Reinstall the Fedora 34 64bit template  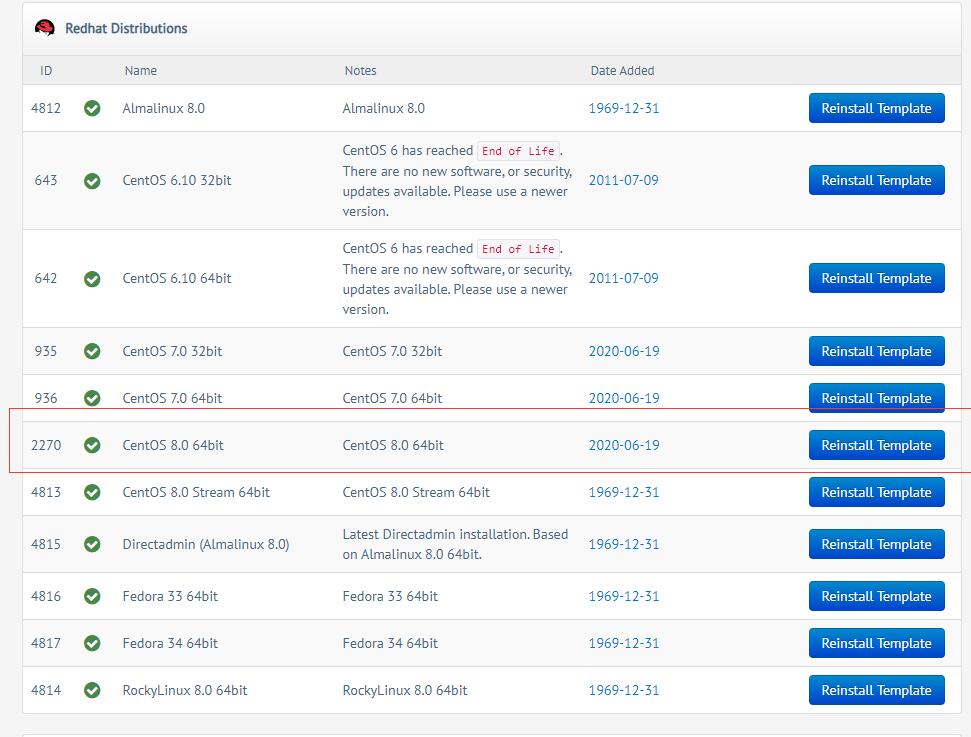(x=876, y=643)
